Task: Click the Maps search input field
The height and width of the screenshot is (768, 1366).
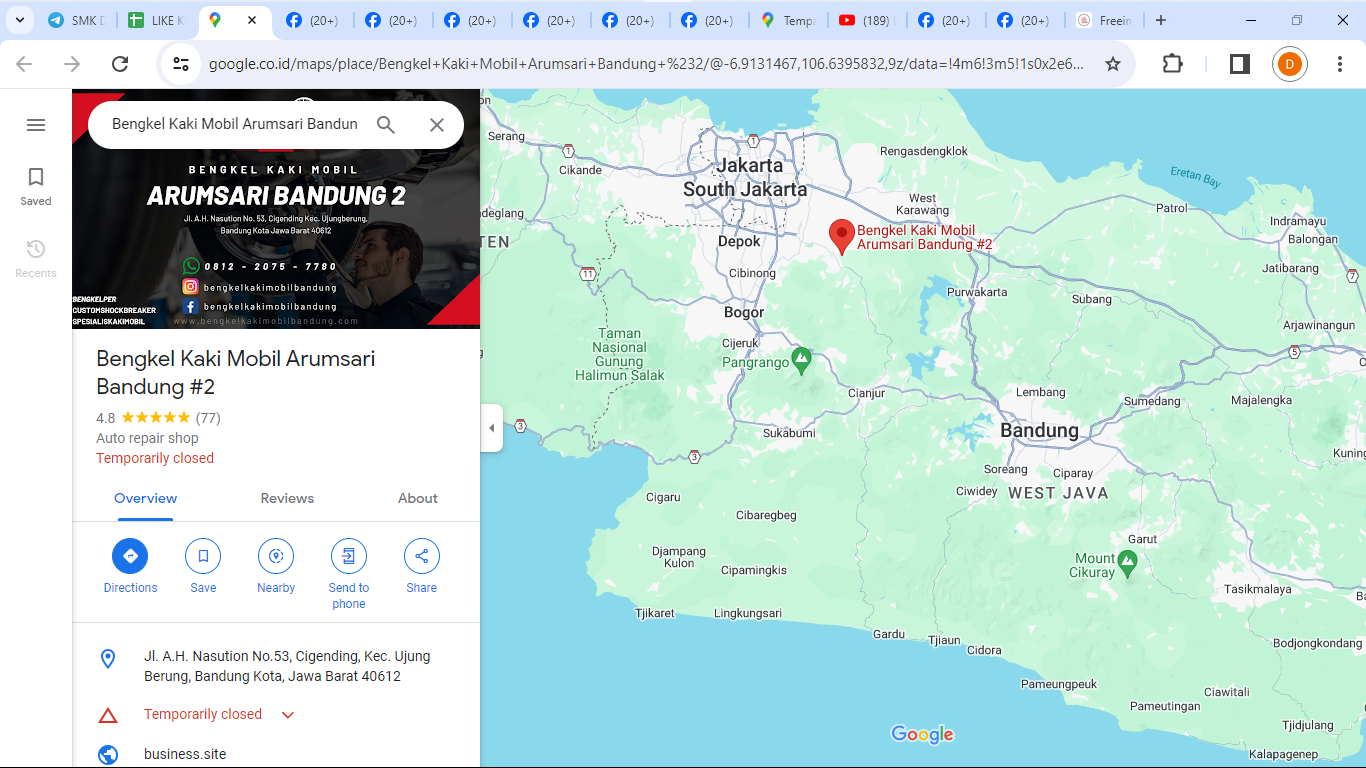Action: [x=235, y=125]
